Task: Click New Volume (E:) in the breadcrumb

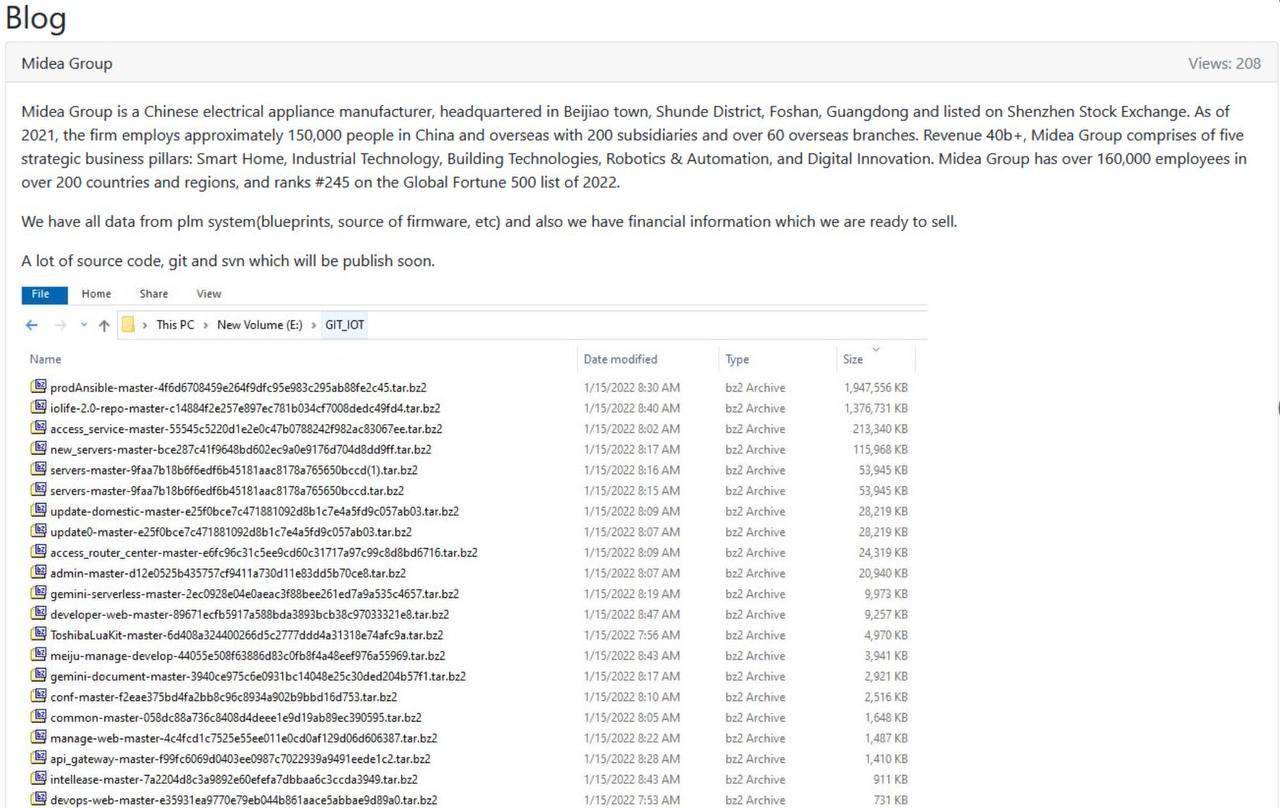Action: click(260, 325)
